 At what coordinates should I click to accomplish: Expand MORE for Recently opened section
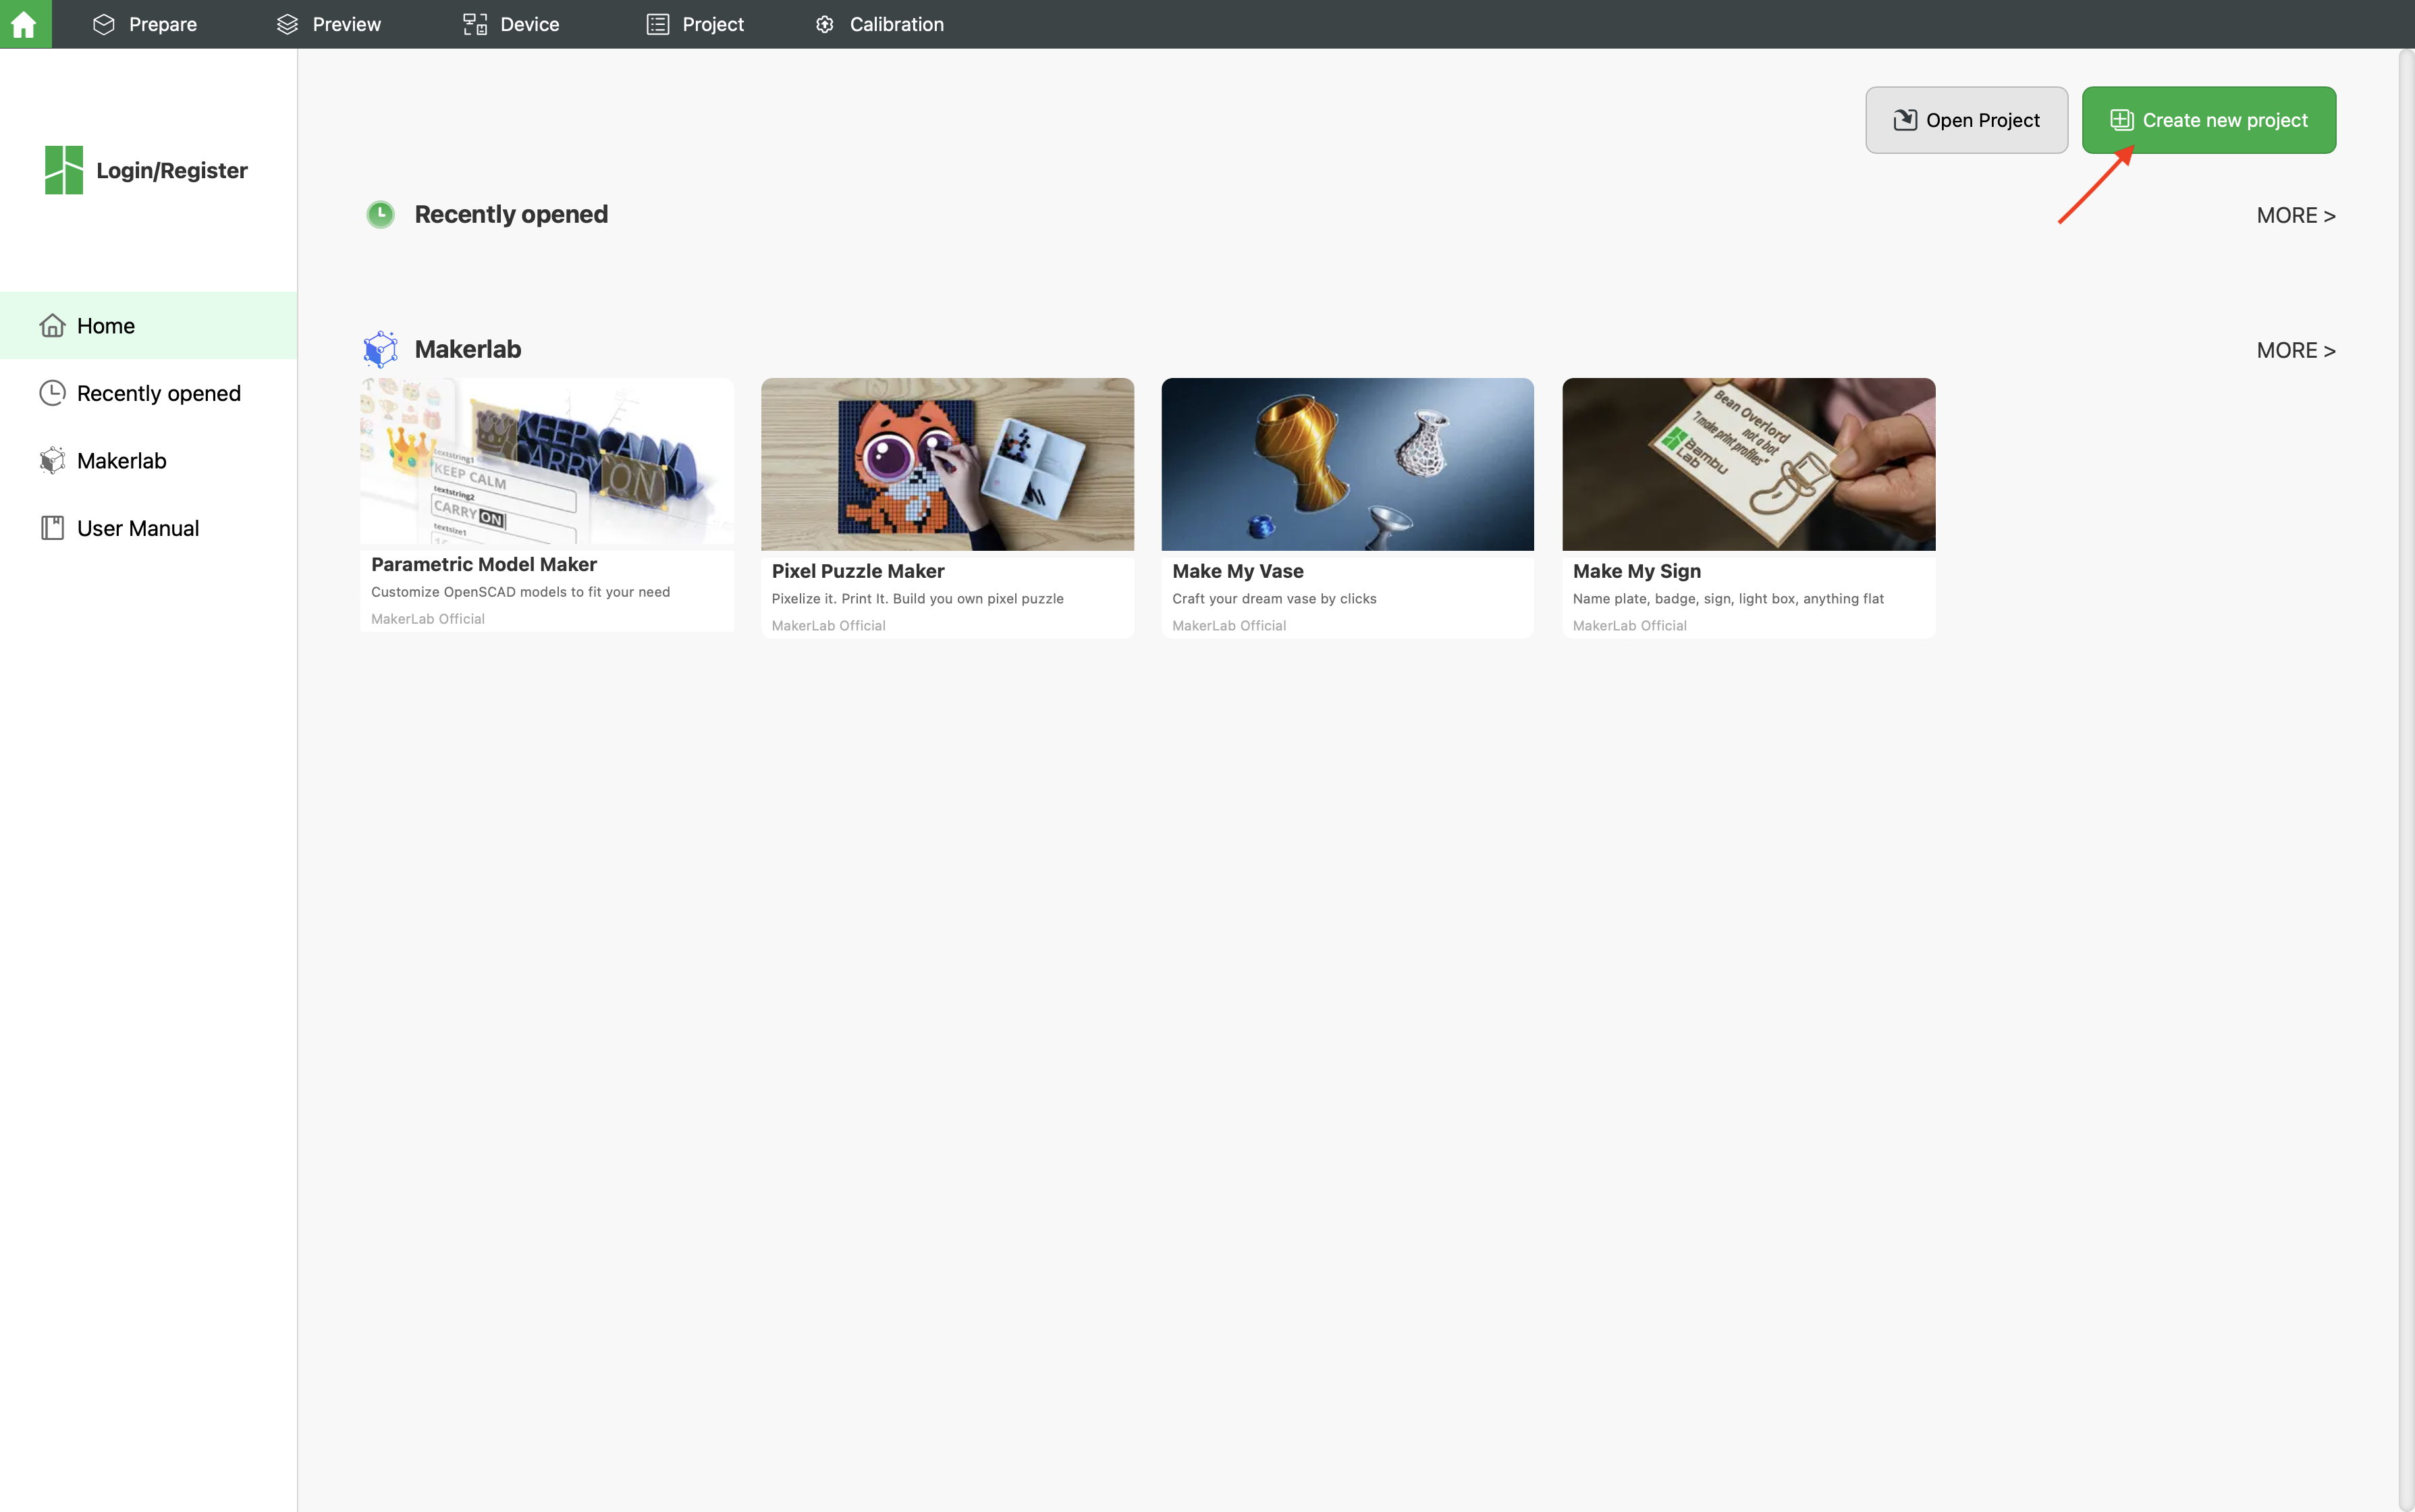point(2295,215)
